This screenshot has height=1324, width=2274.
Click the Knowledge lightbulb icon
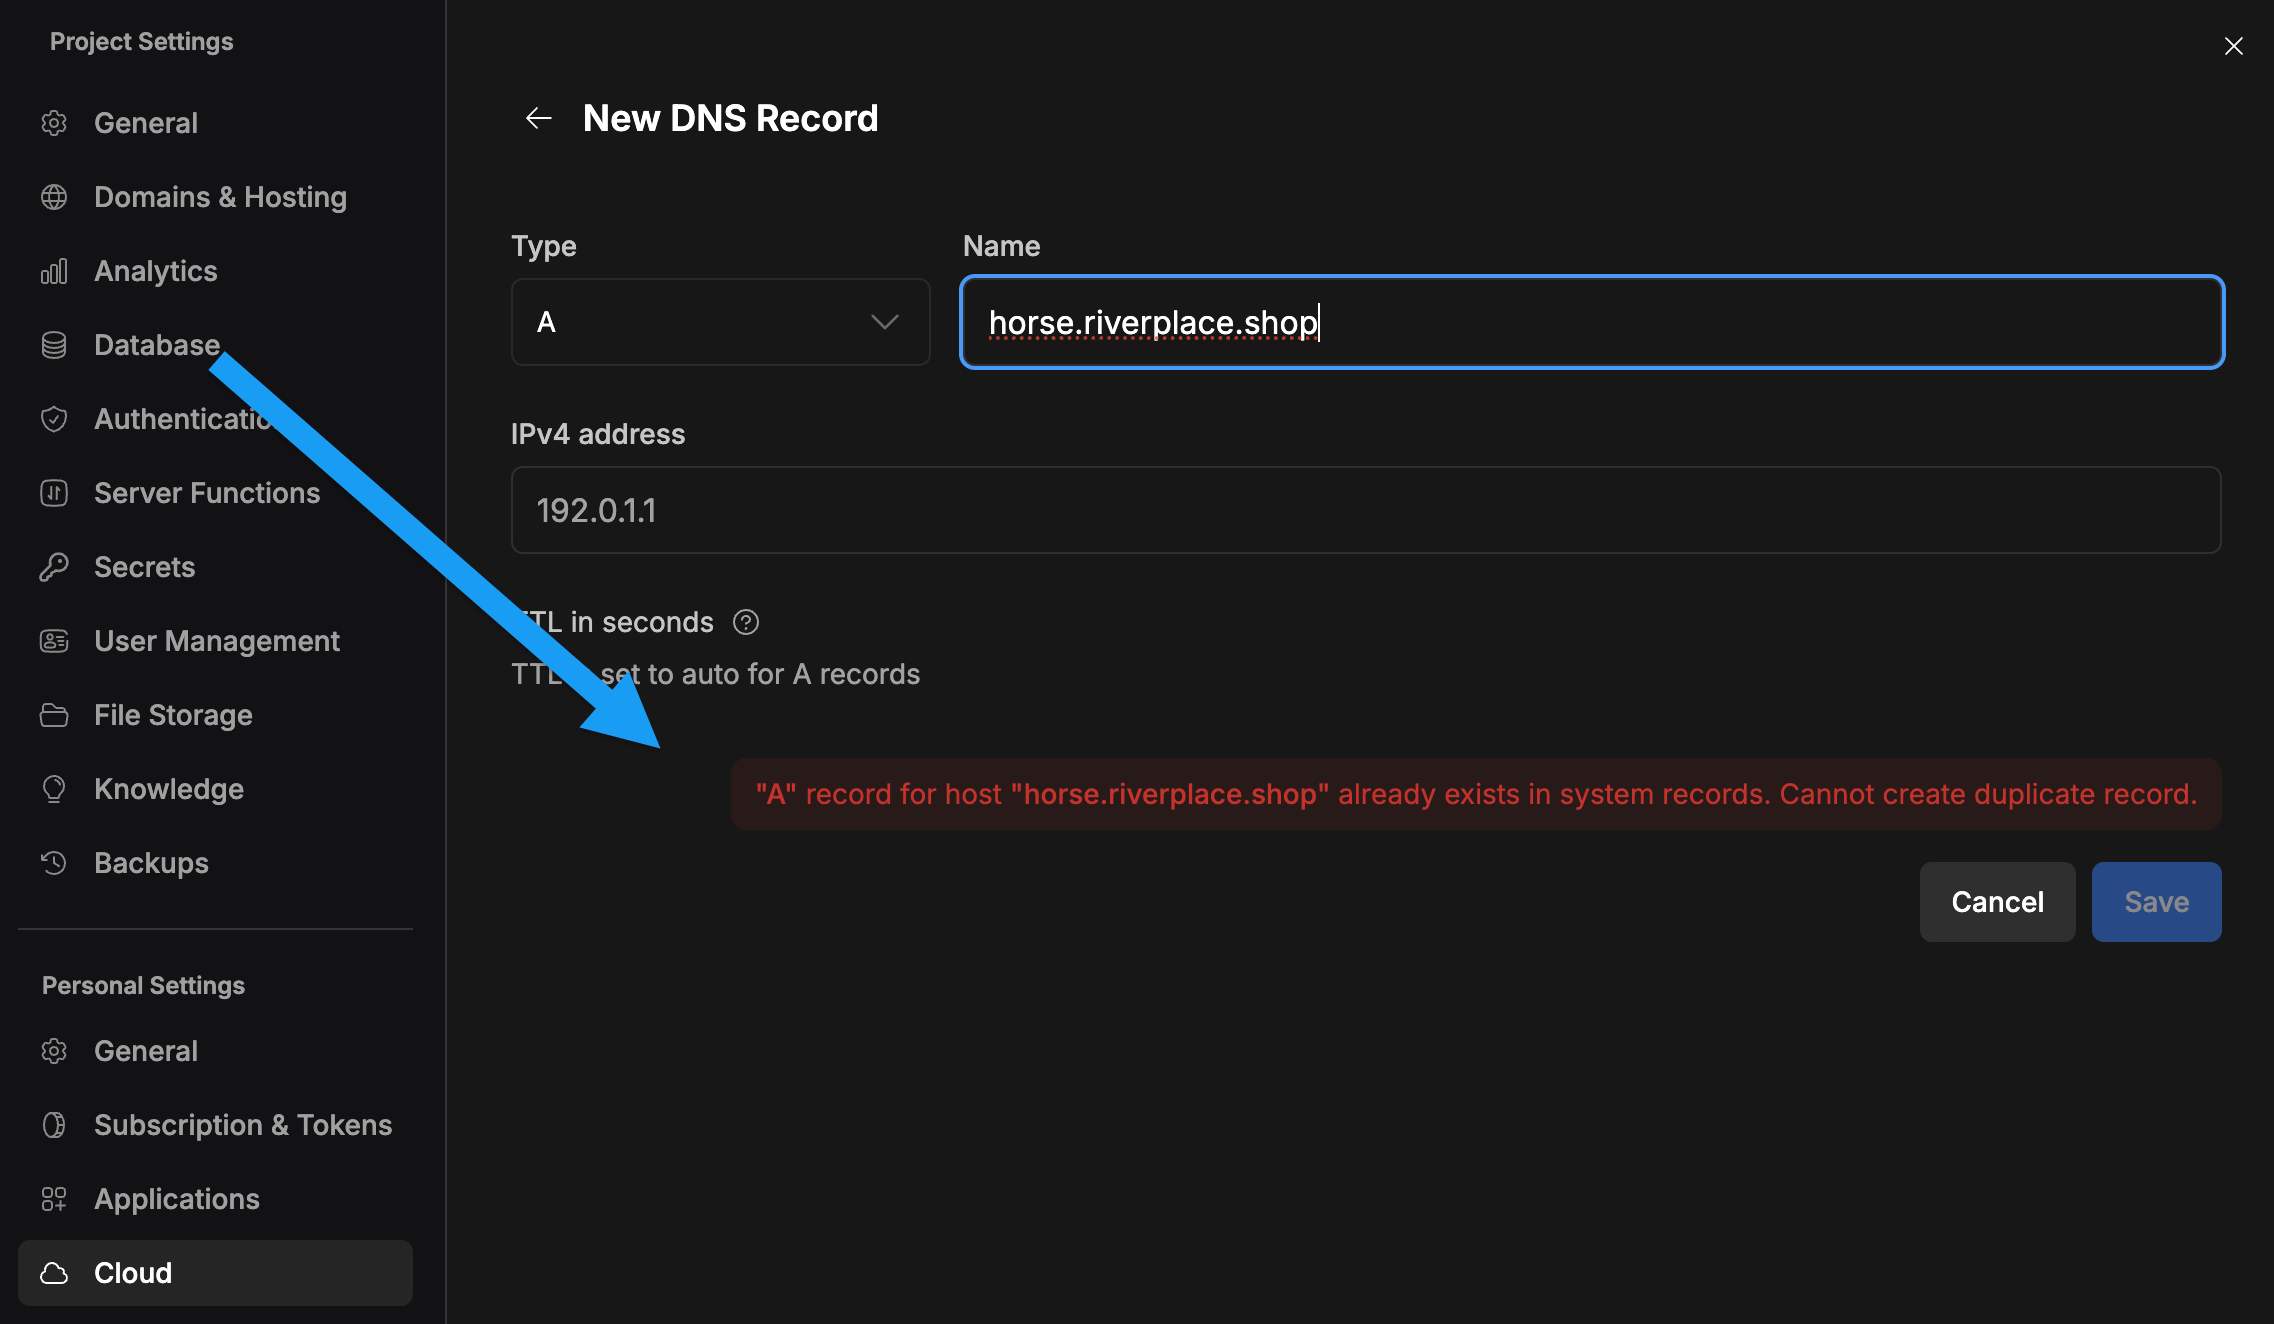click(x=54, y=789)
